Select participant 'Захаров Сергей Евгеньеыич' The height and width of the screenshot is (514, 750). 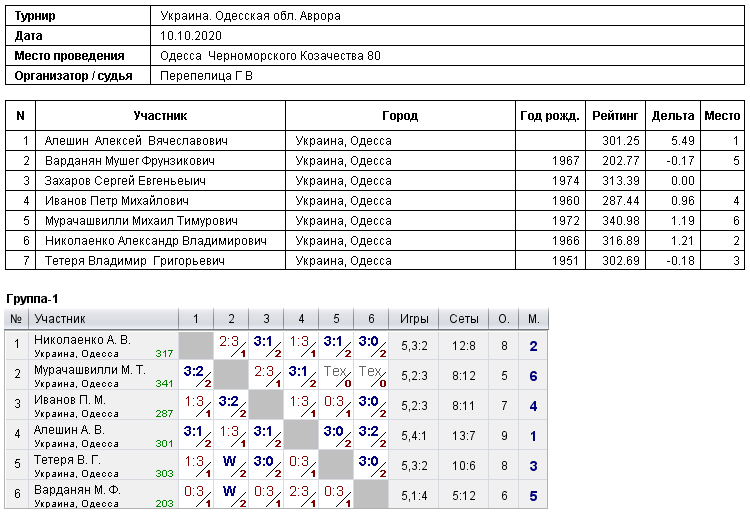pyautogui.click(x=125, y=181)
